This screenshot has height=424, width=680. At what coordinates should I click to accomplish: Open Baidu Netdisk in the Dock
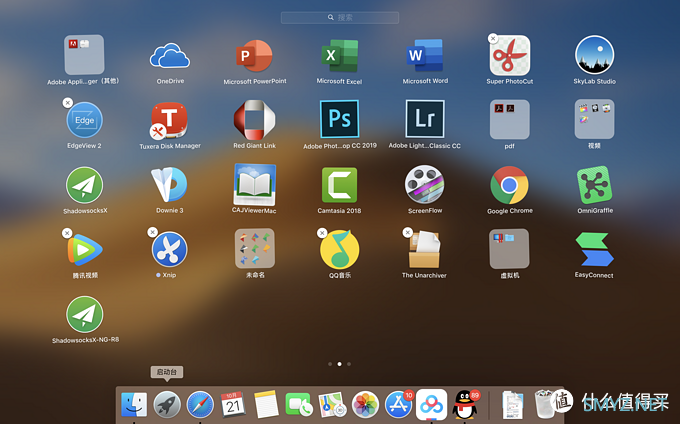[x=432, y=405]
